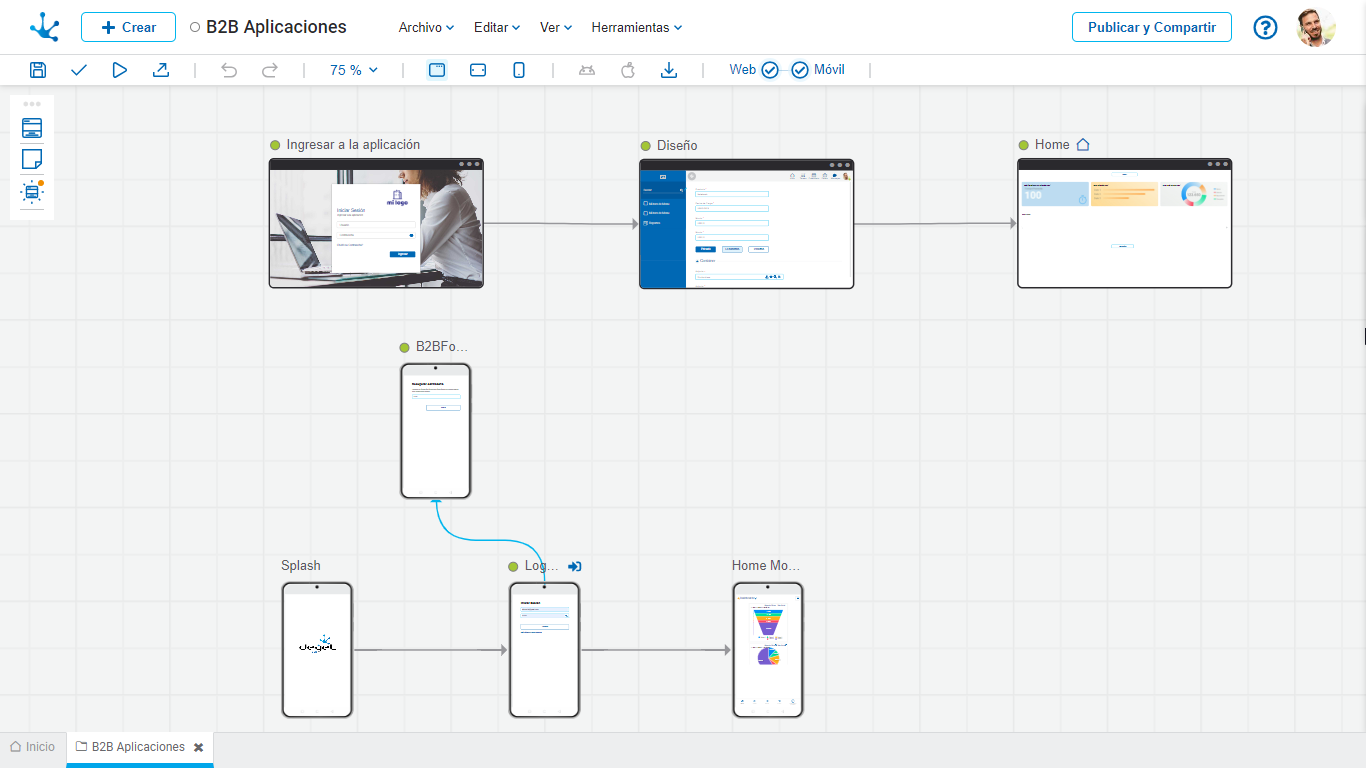1366x768 pixels.
Task: Select the tablet view icon
Action: pyautogui.click(x=478, y=70)
